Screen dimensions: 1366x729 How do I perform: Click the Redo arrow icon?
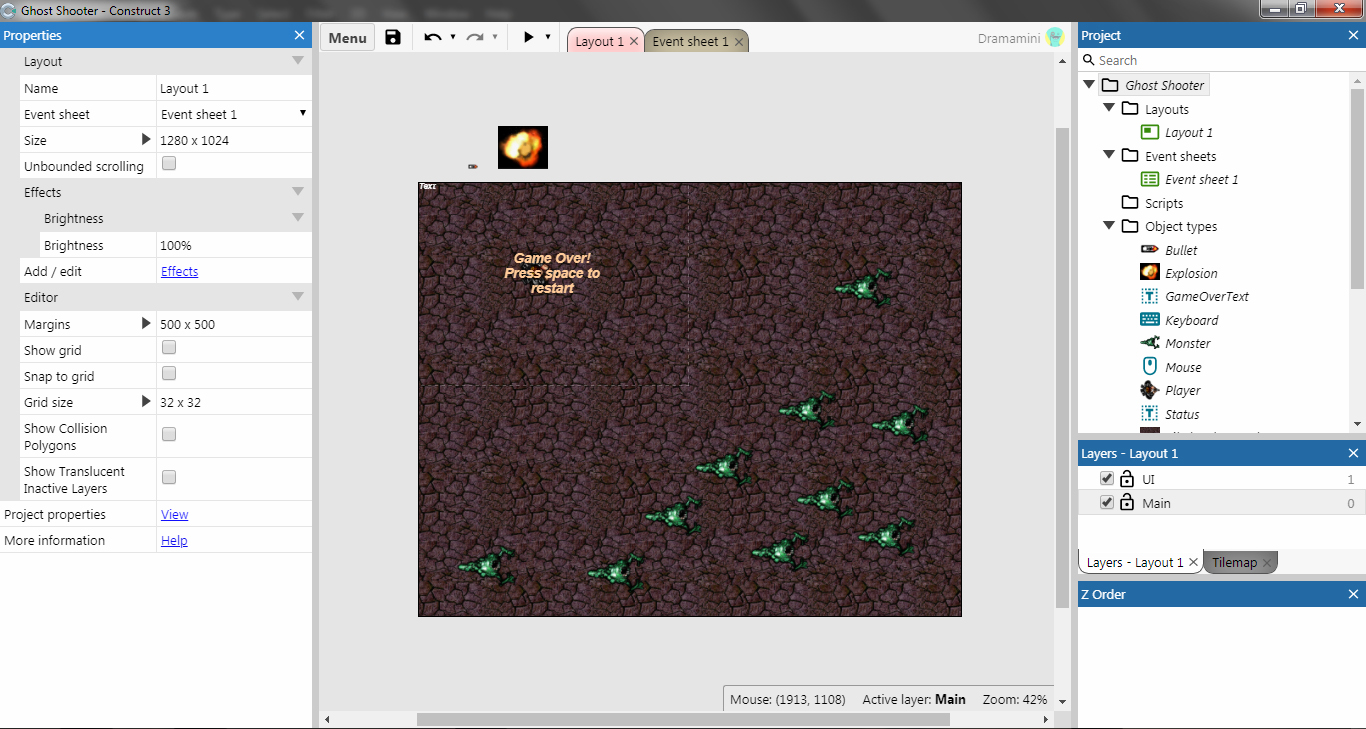tap(475, 38)
